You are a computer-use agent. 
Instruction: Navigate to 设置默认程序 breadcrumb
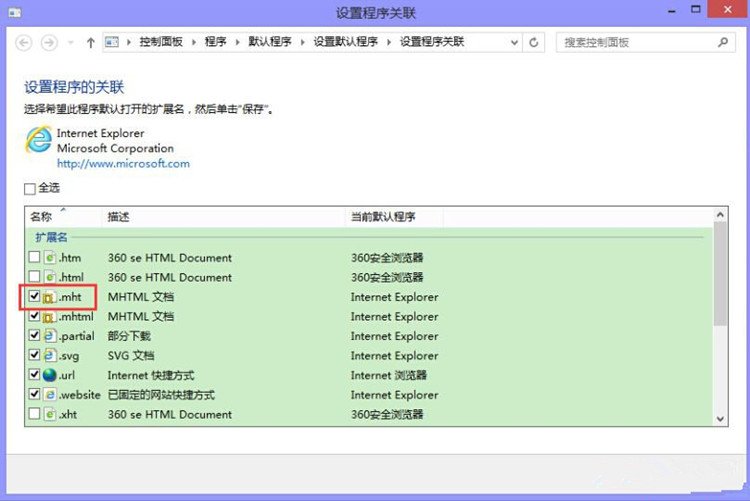[x=345, y=42]
